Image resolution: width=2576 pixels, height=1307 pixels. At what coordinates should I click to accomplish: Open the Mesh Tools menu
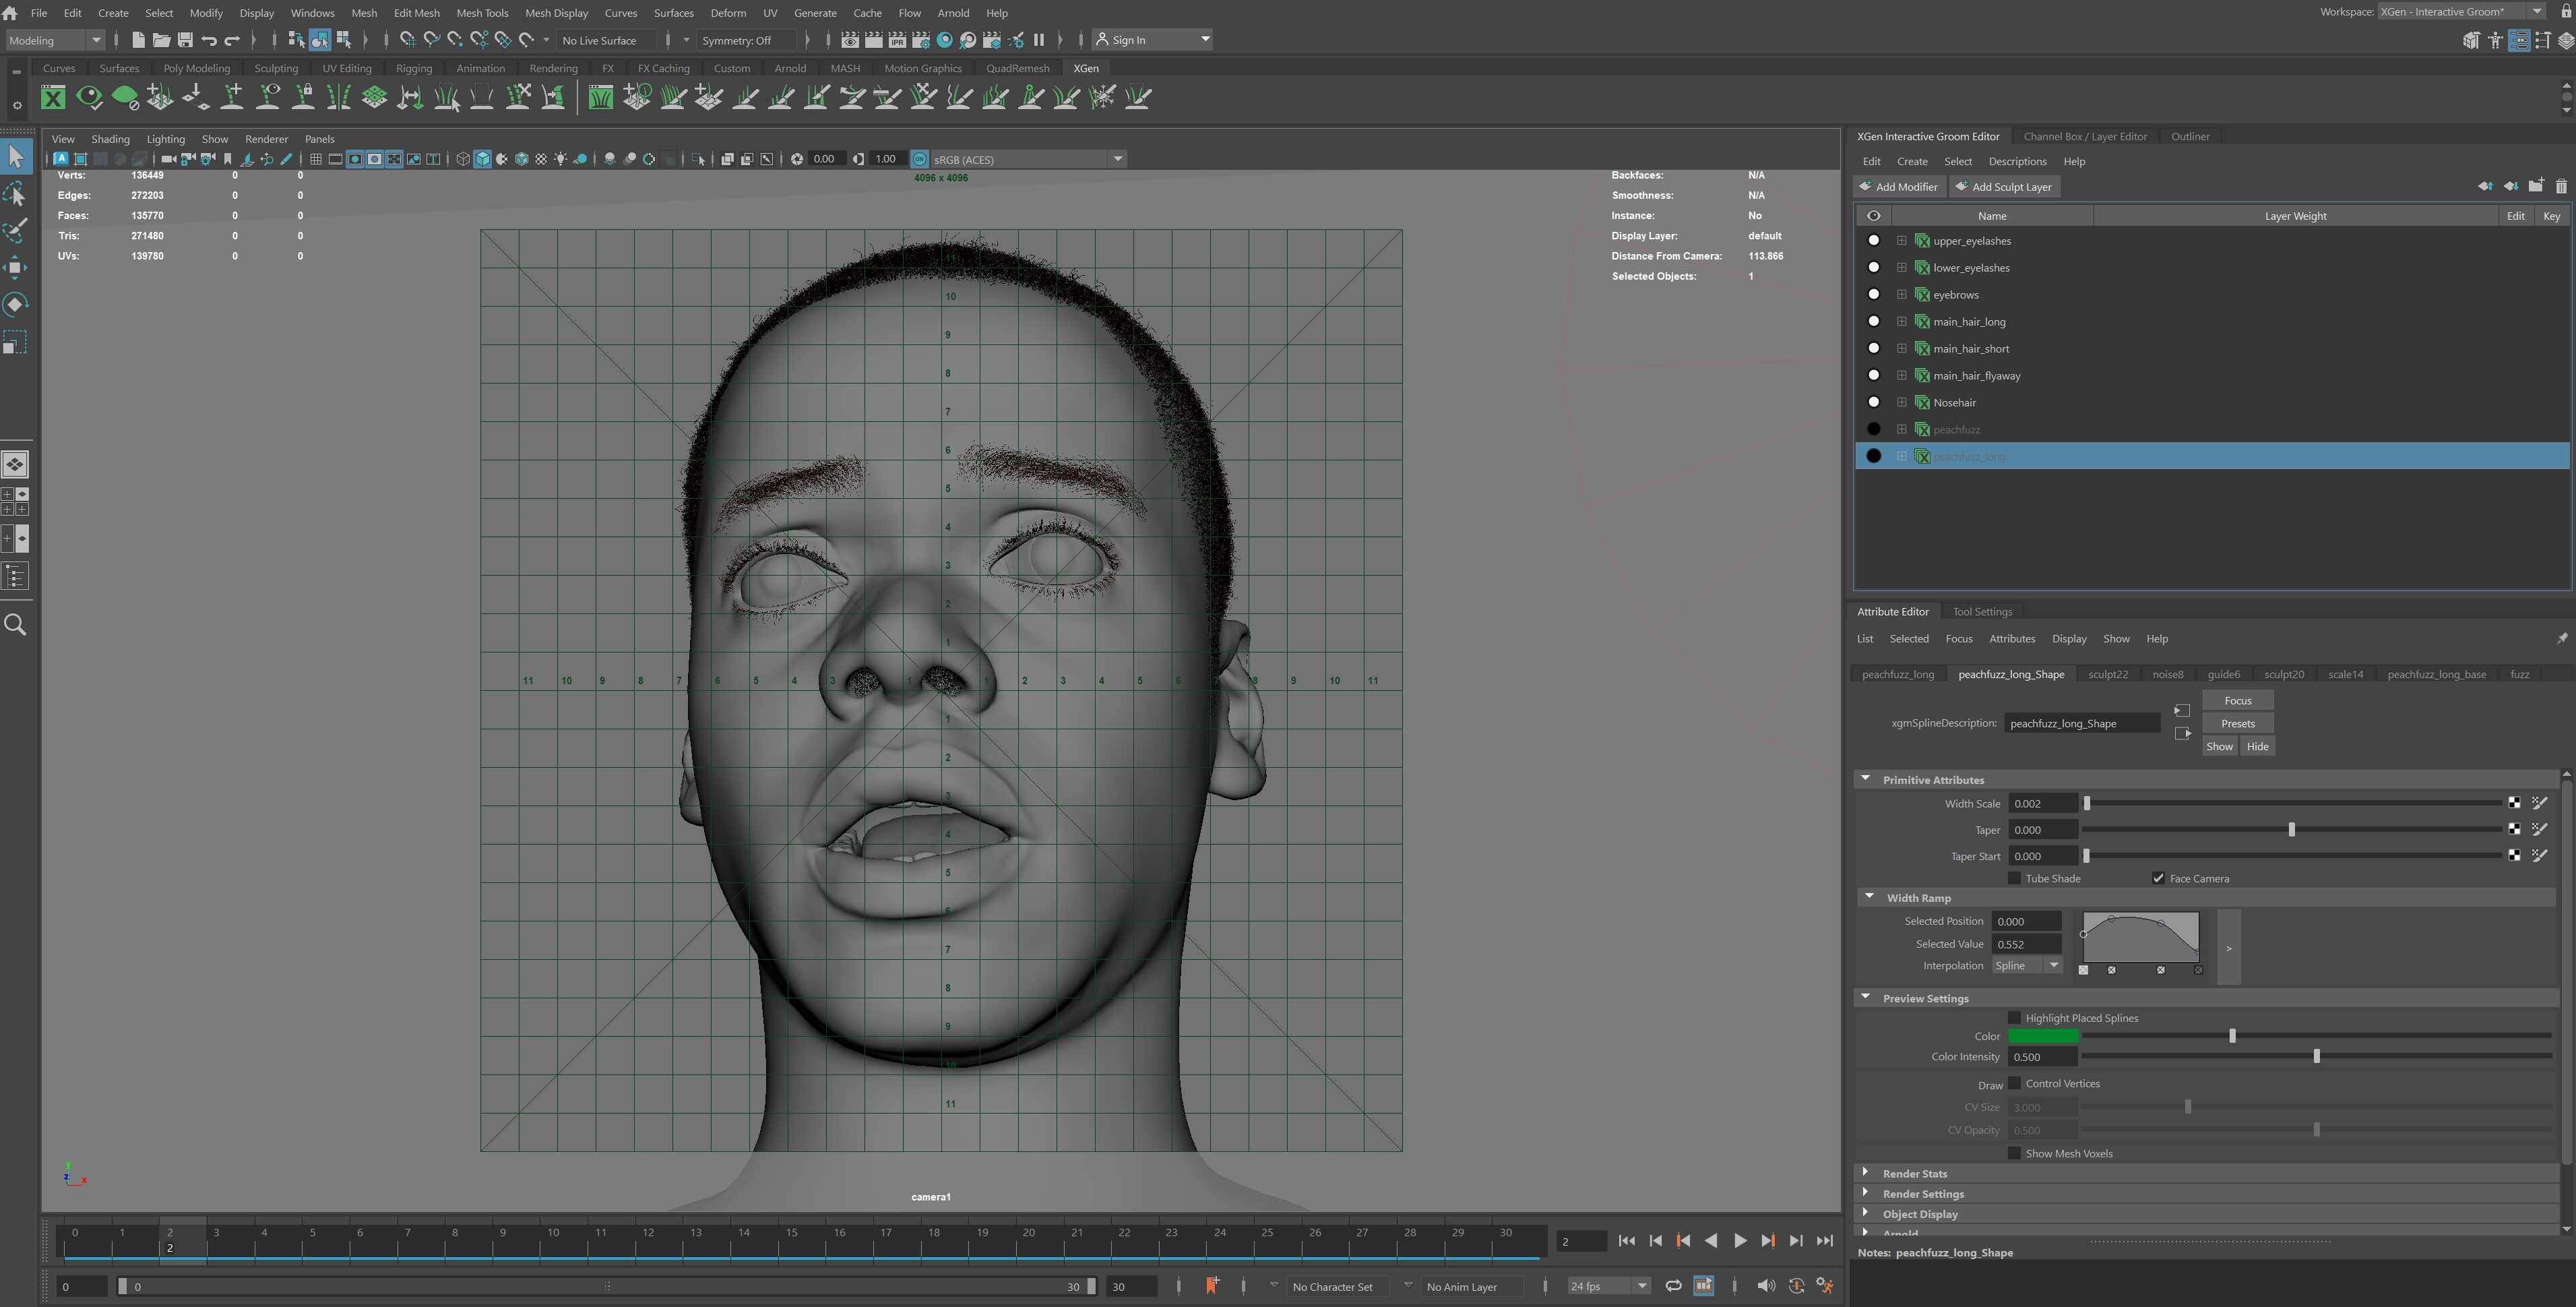pos(482,13)
